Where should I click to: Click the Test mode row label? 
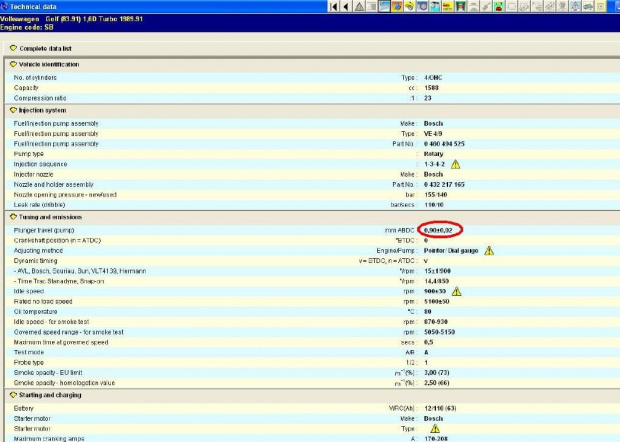click(29, 352)
